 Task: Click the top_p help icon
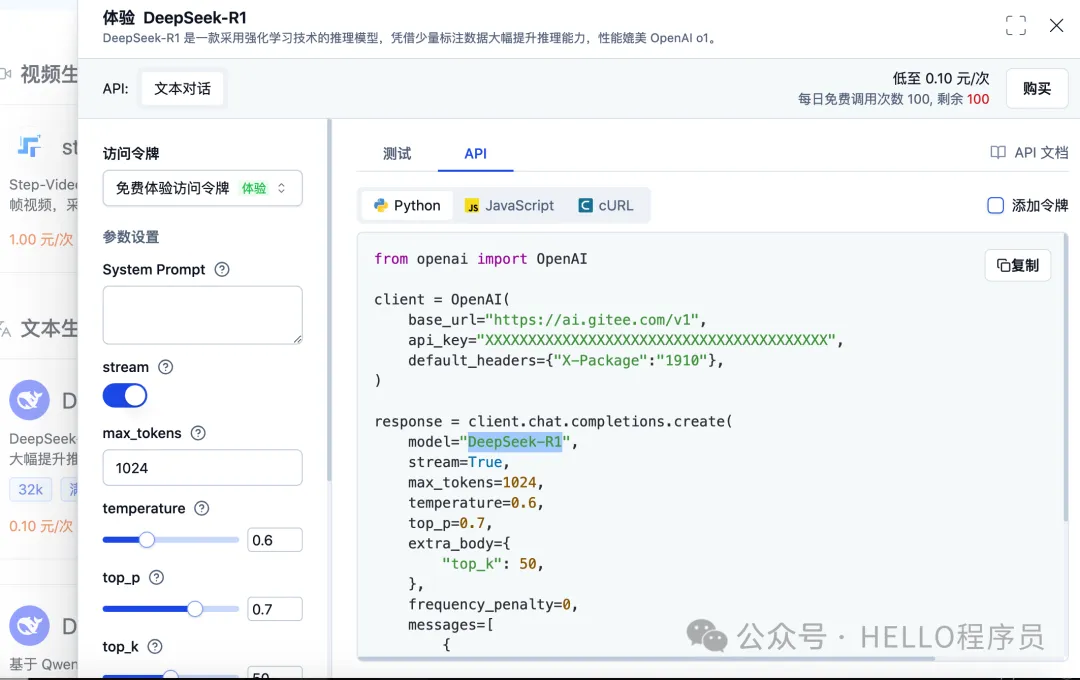tap(156, 577)
